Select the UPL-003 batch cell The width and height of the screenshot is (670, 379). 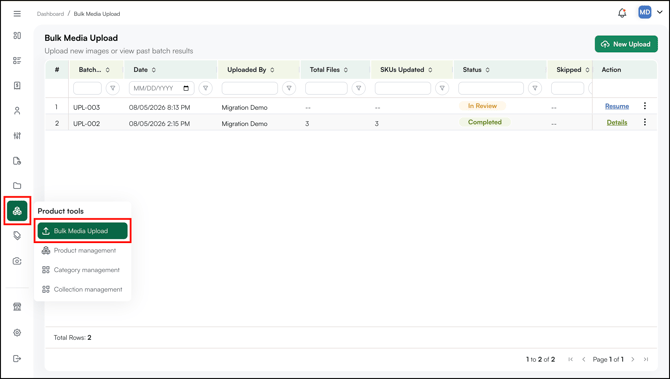click(x=86, y=107)
